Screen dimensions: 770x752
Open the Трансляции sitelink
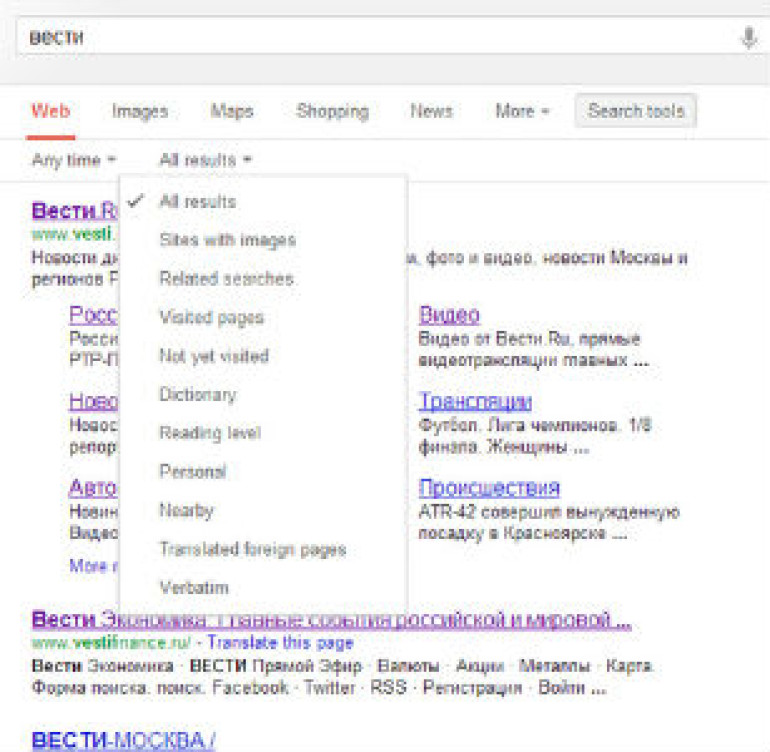475,402
